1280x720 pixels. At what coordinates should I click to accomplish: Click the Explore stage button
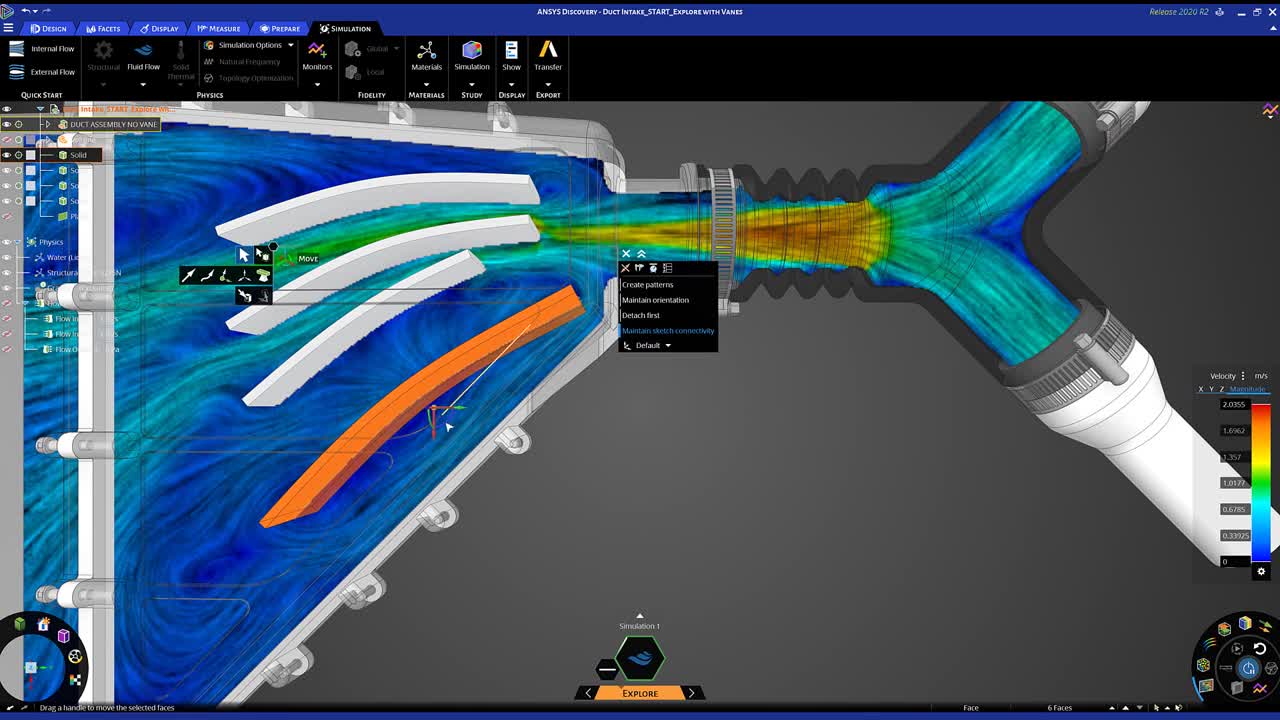[x=640, y=693]
